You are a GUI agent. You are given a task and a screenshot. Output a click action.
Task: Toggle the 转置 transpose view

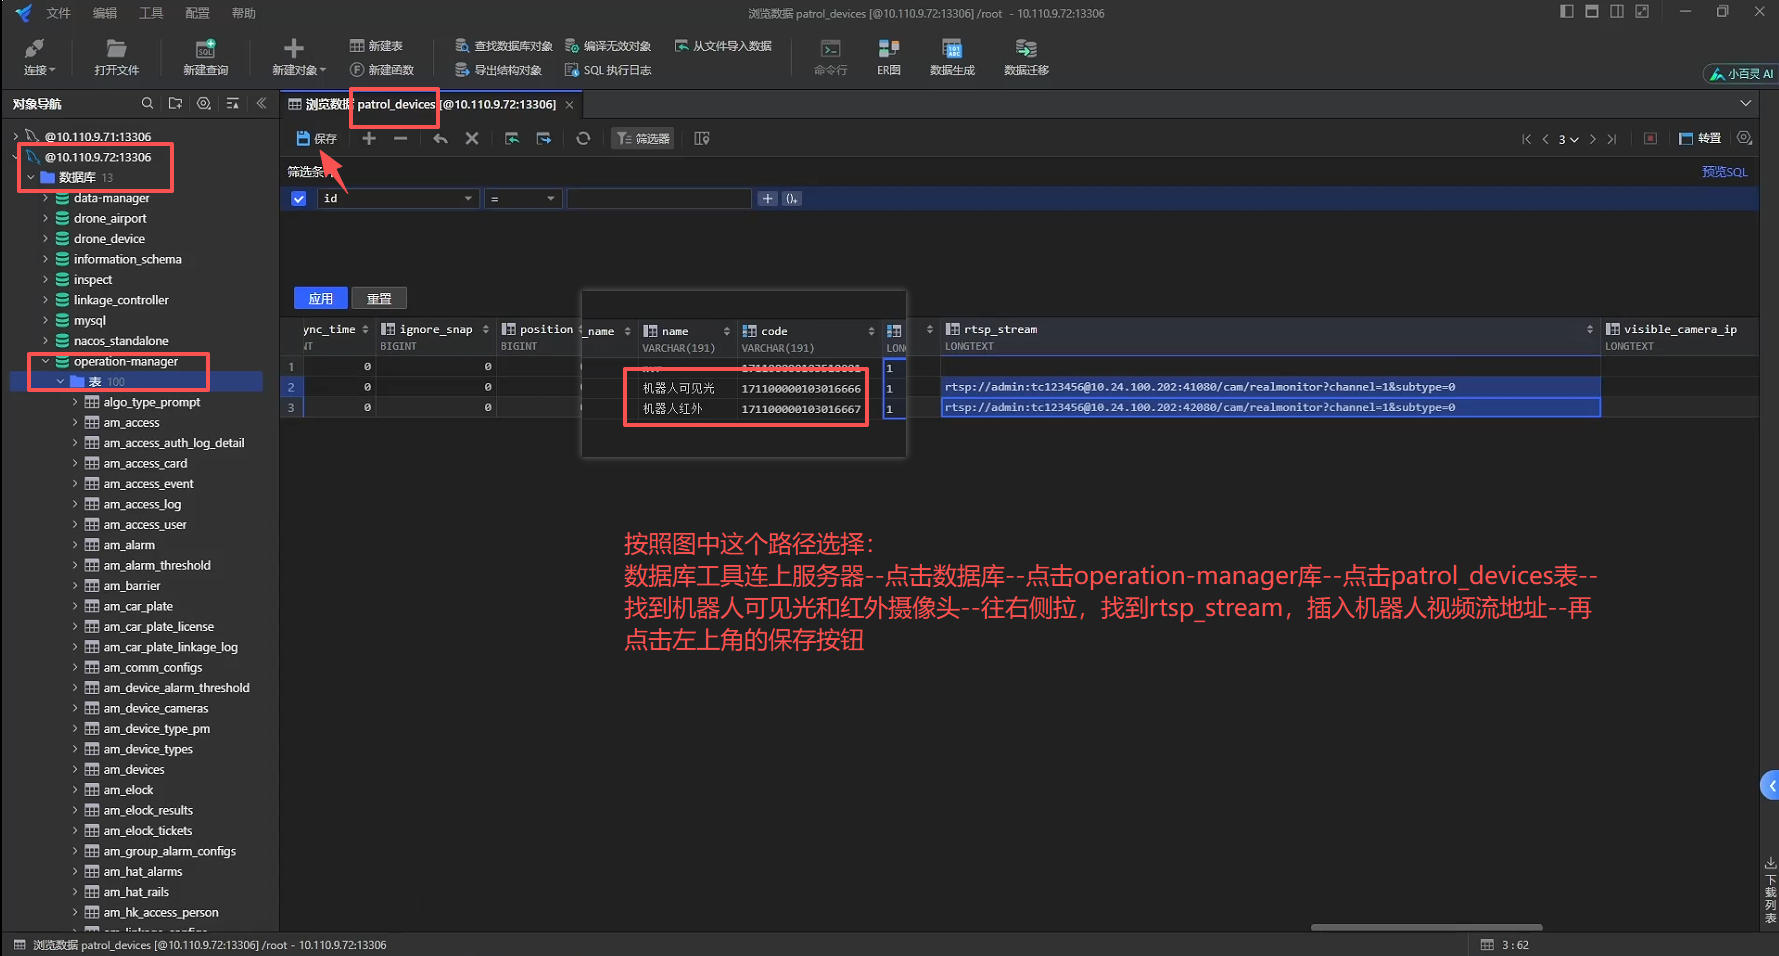click(x=1700, y=139)
